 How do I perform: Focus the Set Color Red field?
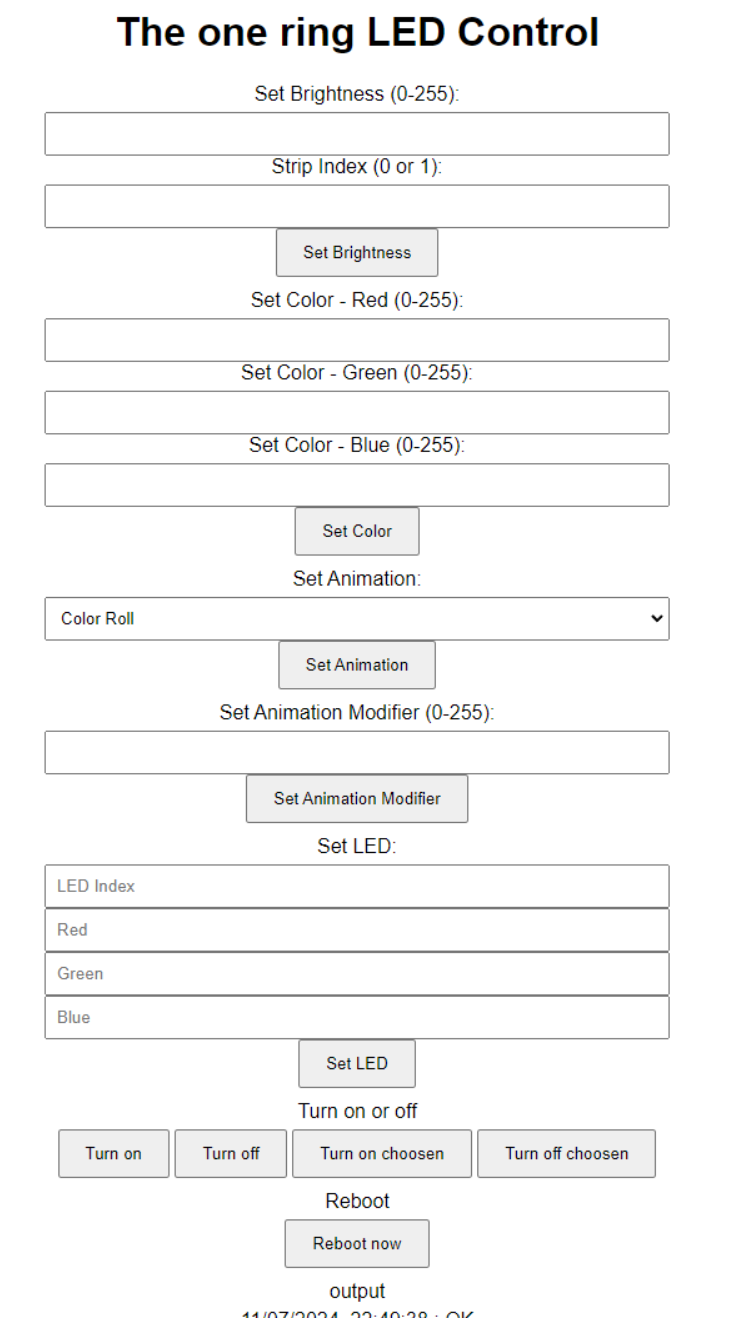pyautogui.click(x=357, y=340)
